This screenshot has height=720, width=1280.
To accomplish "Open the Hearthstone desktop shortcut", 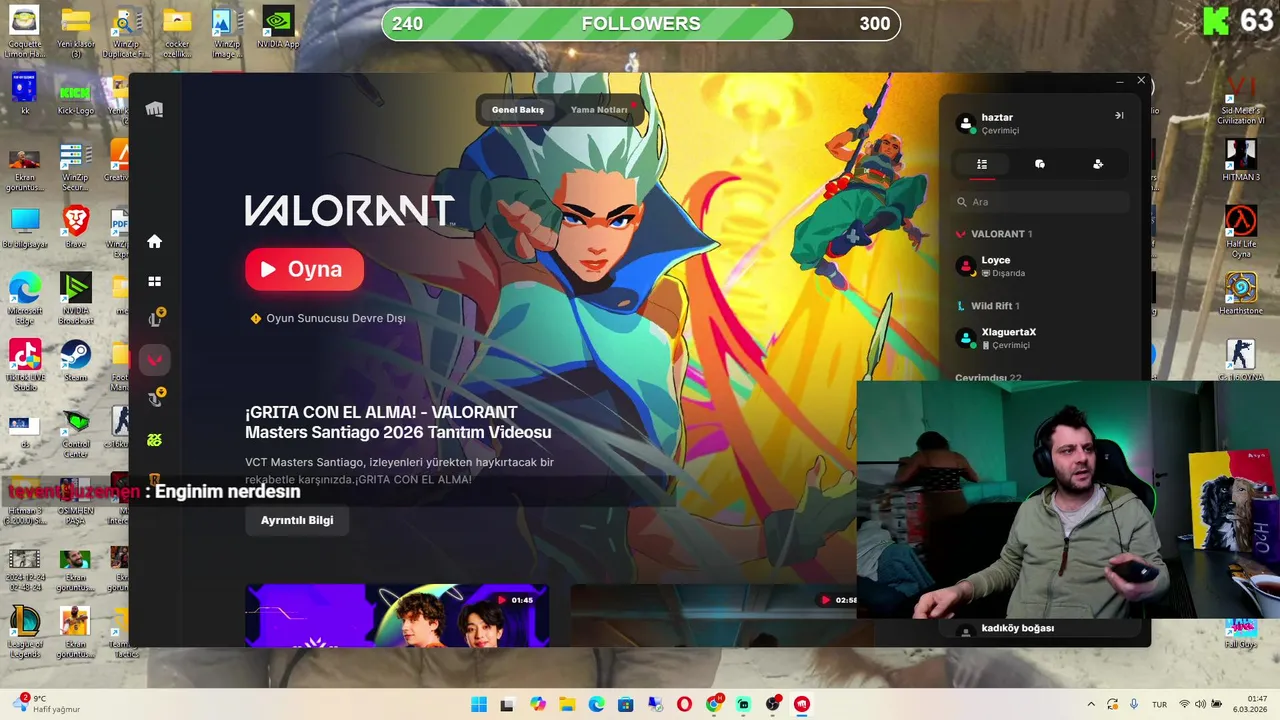I will pyautogui.click(x=1241, y=293).
